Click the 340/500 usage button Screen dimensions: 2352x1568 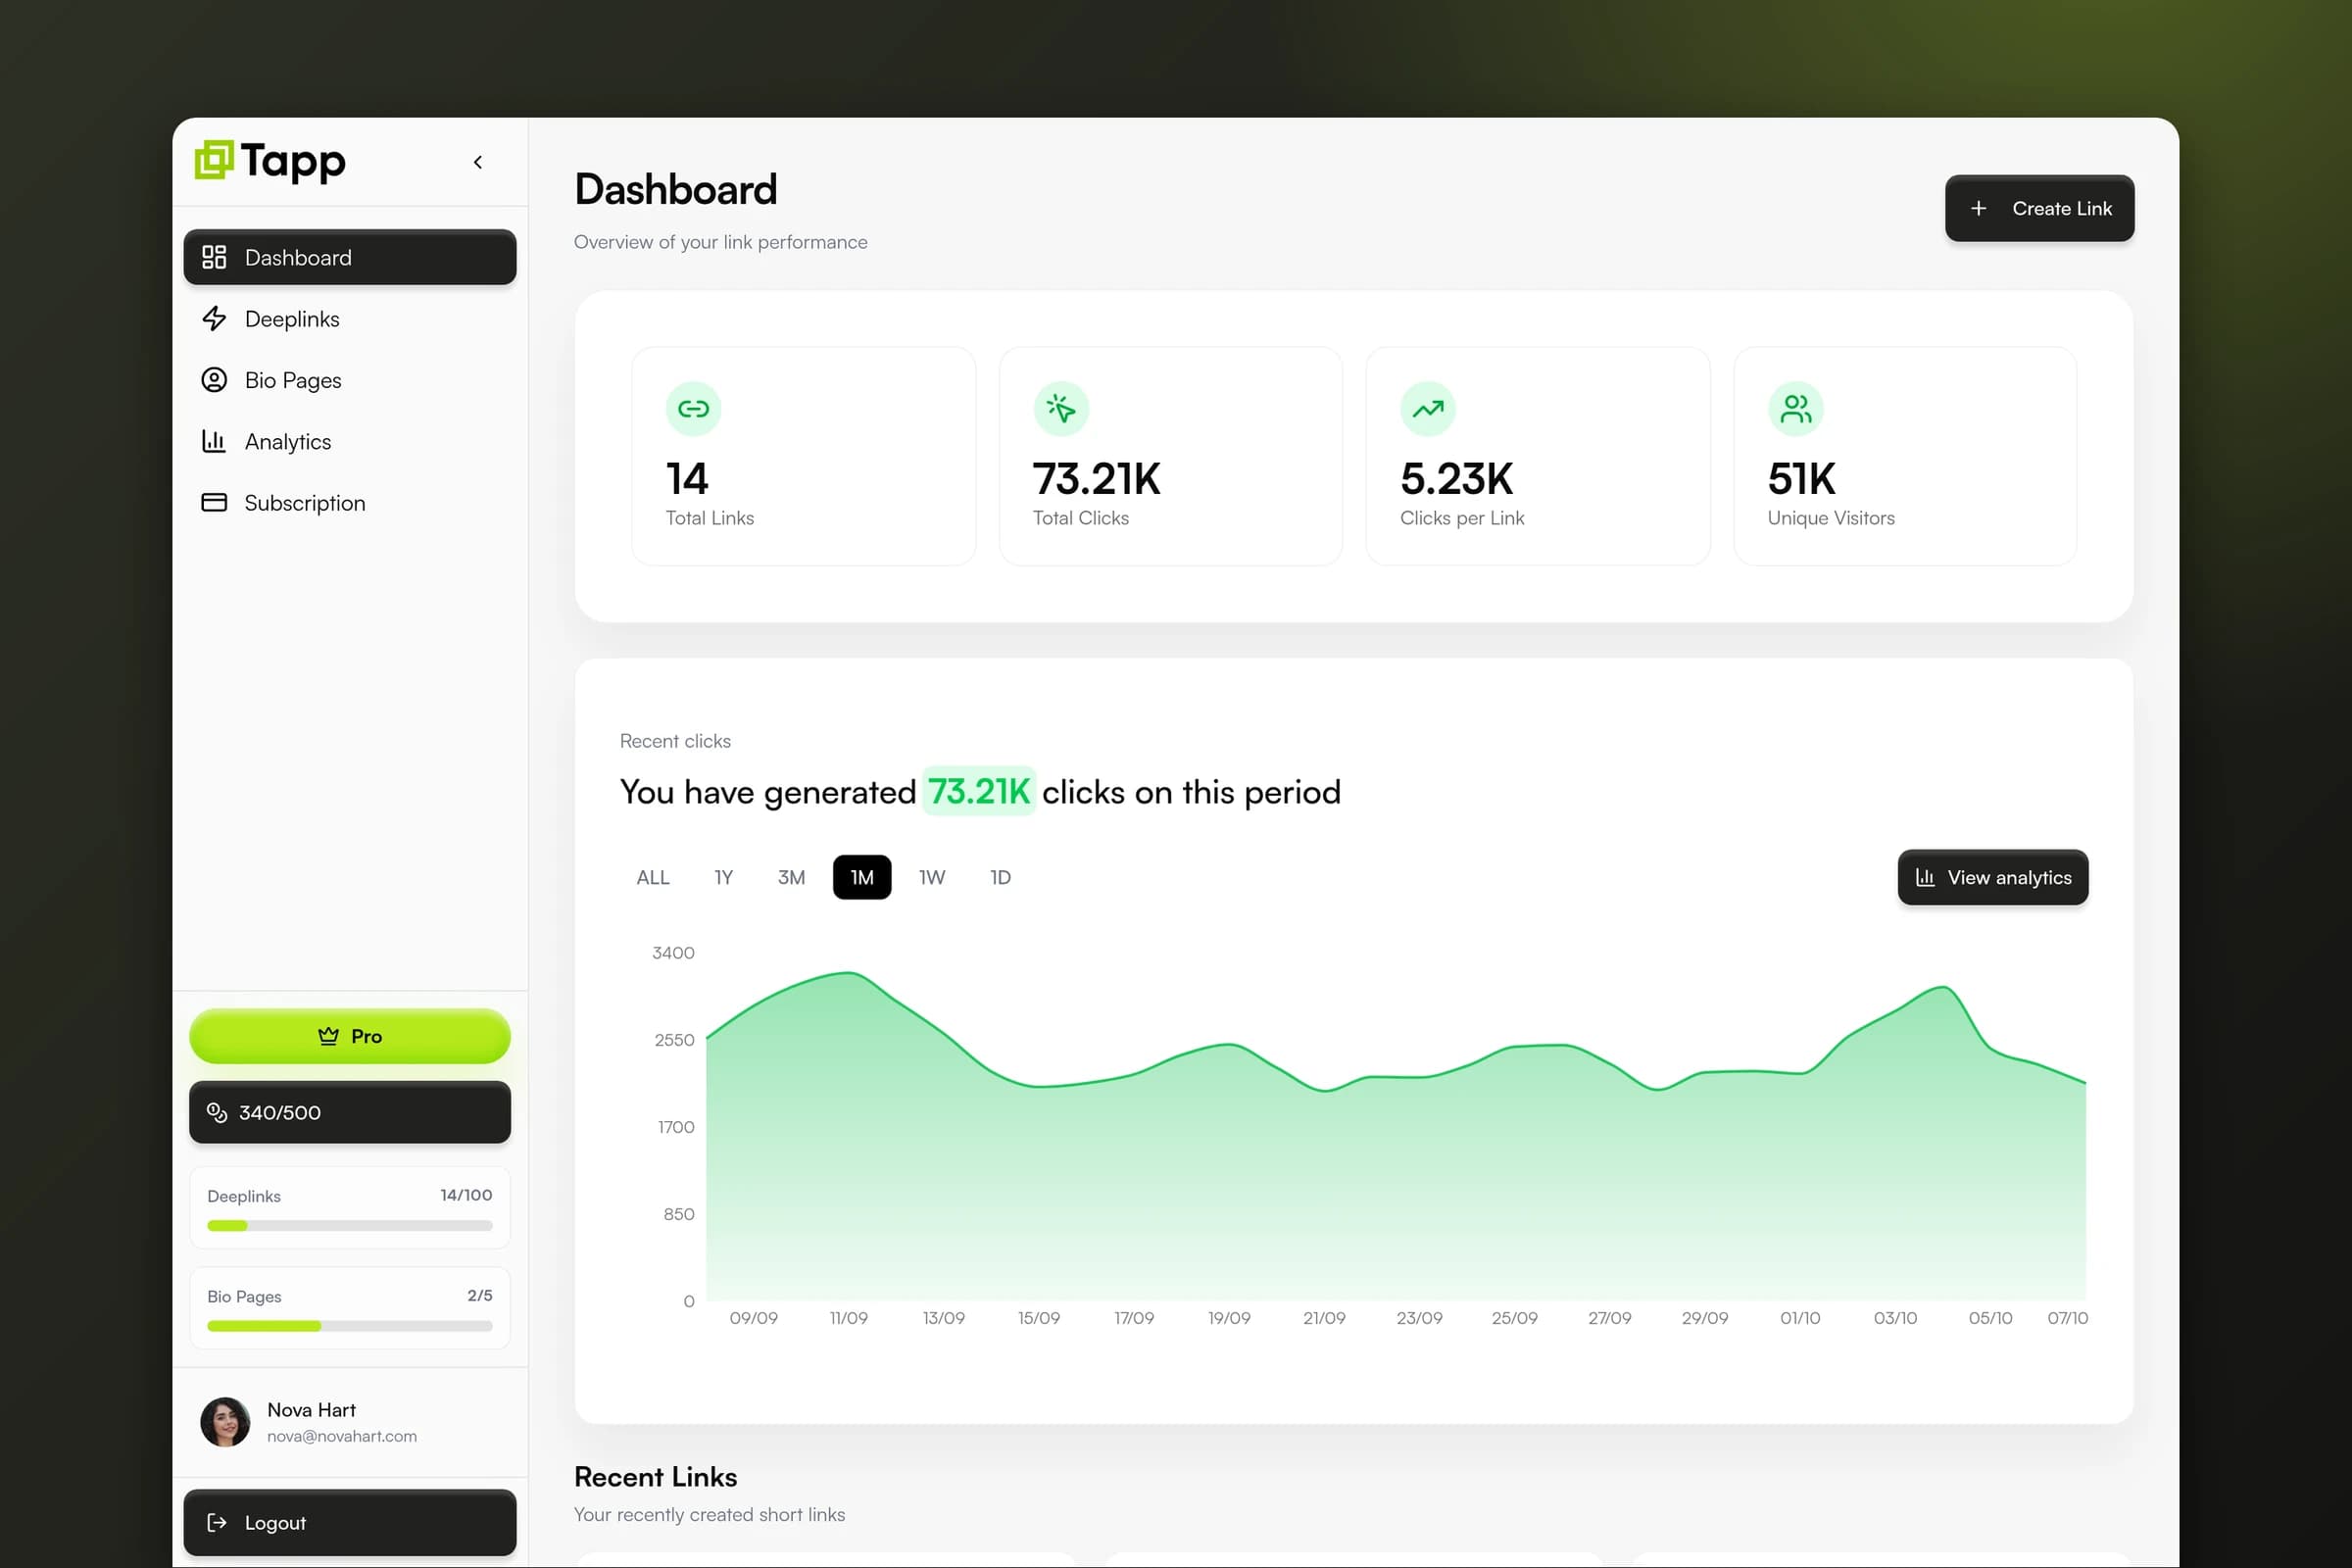click(350, 1112)
